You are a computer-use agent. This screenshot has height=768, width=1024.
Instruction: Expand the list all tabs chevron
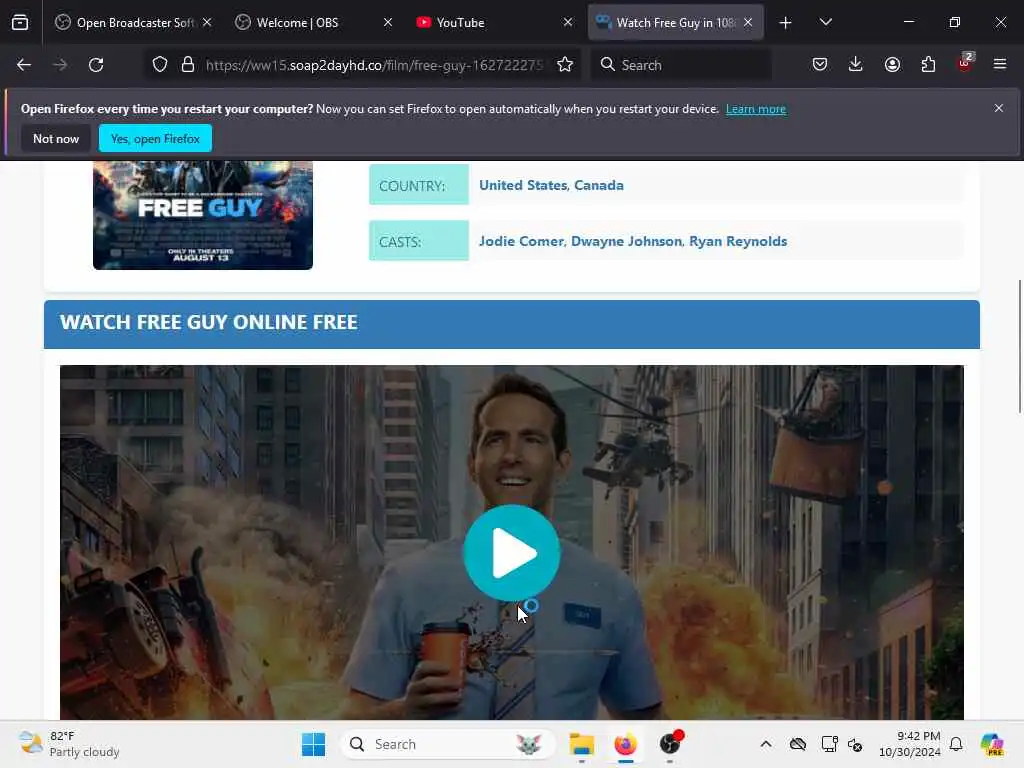[825, 22]
